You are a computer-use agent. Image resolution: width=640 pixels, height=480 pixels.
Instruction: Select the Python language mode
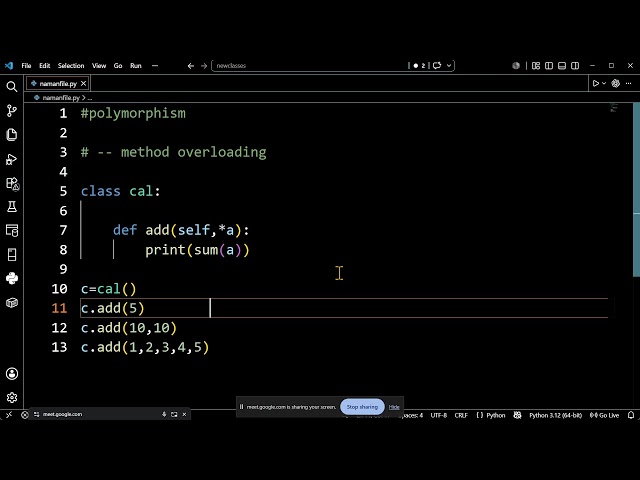click(x=496, y=415)
